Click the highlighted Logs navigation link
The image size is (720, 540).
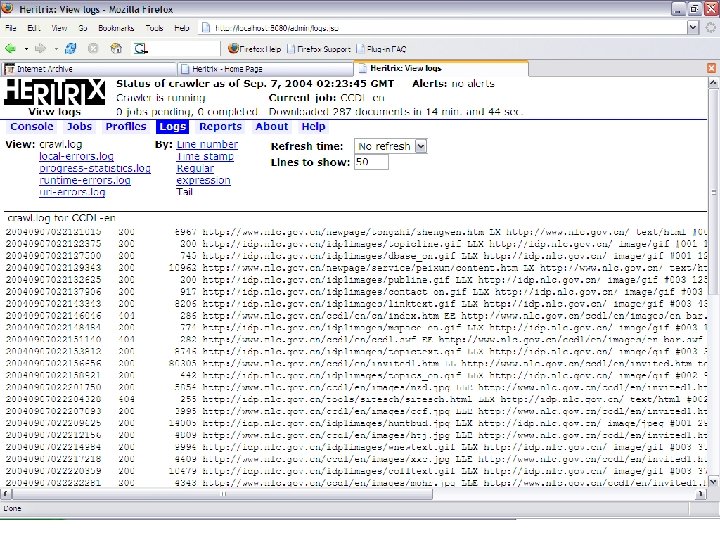pyautogui.click(x=172, y=127)
